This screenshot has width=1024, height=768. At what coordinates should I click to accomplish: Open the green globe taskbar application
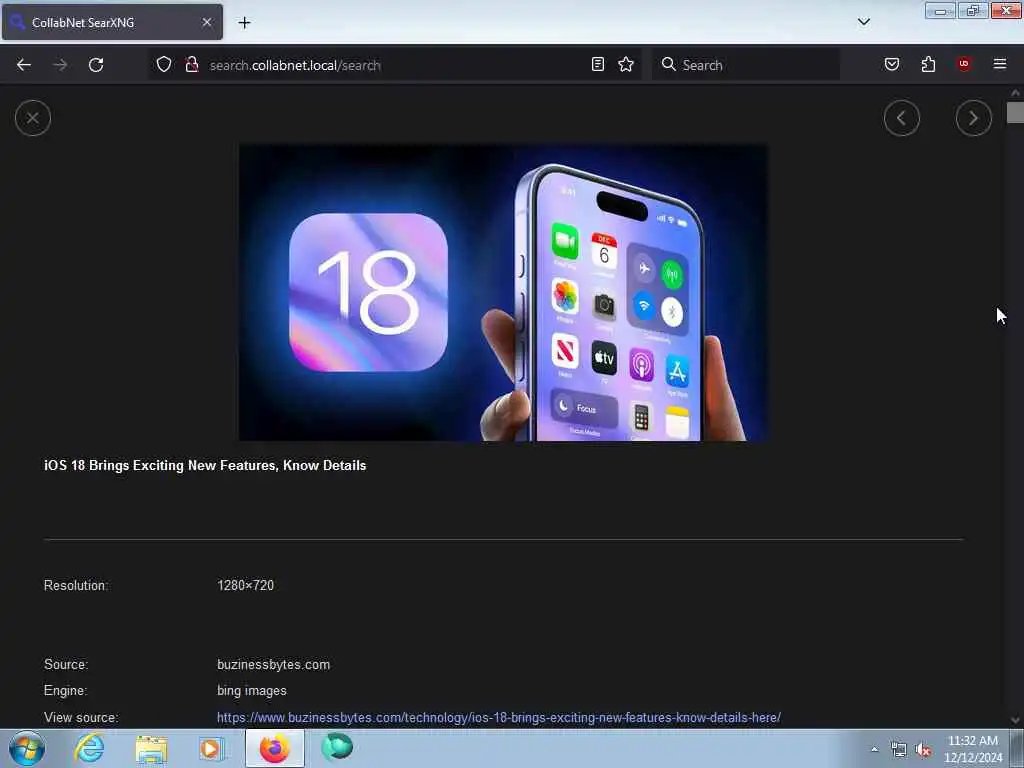[337, 748]
